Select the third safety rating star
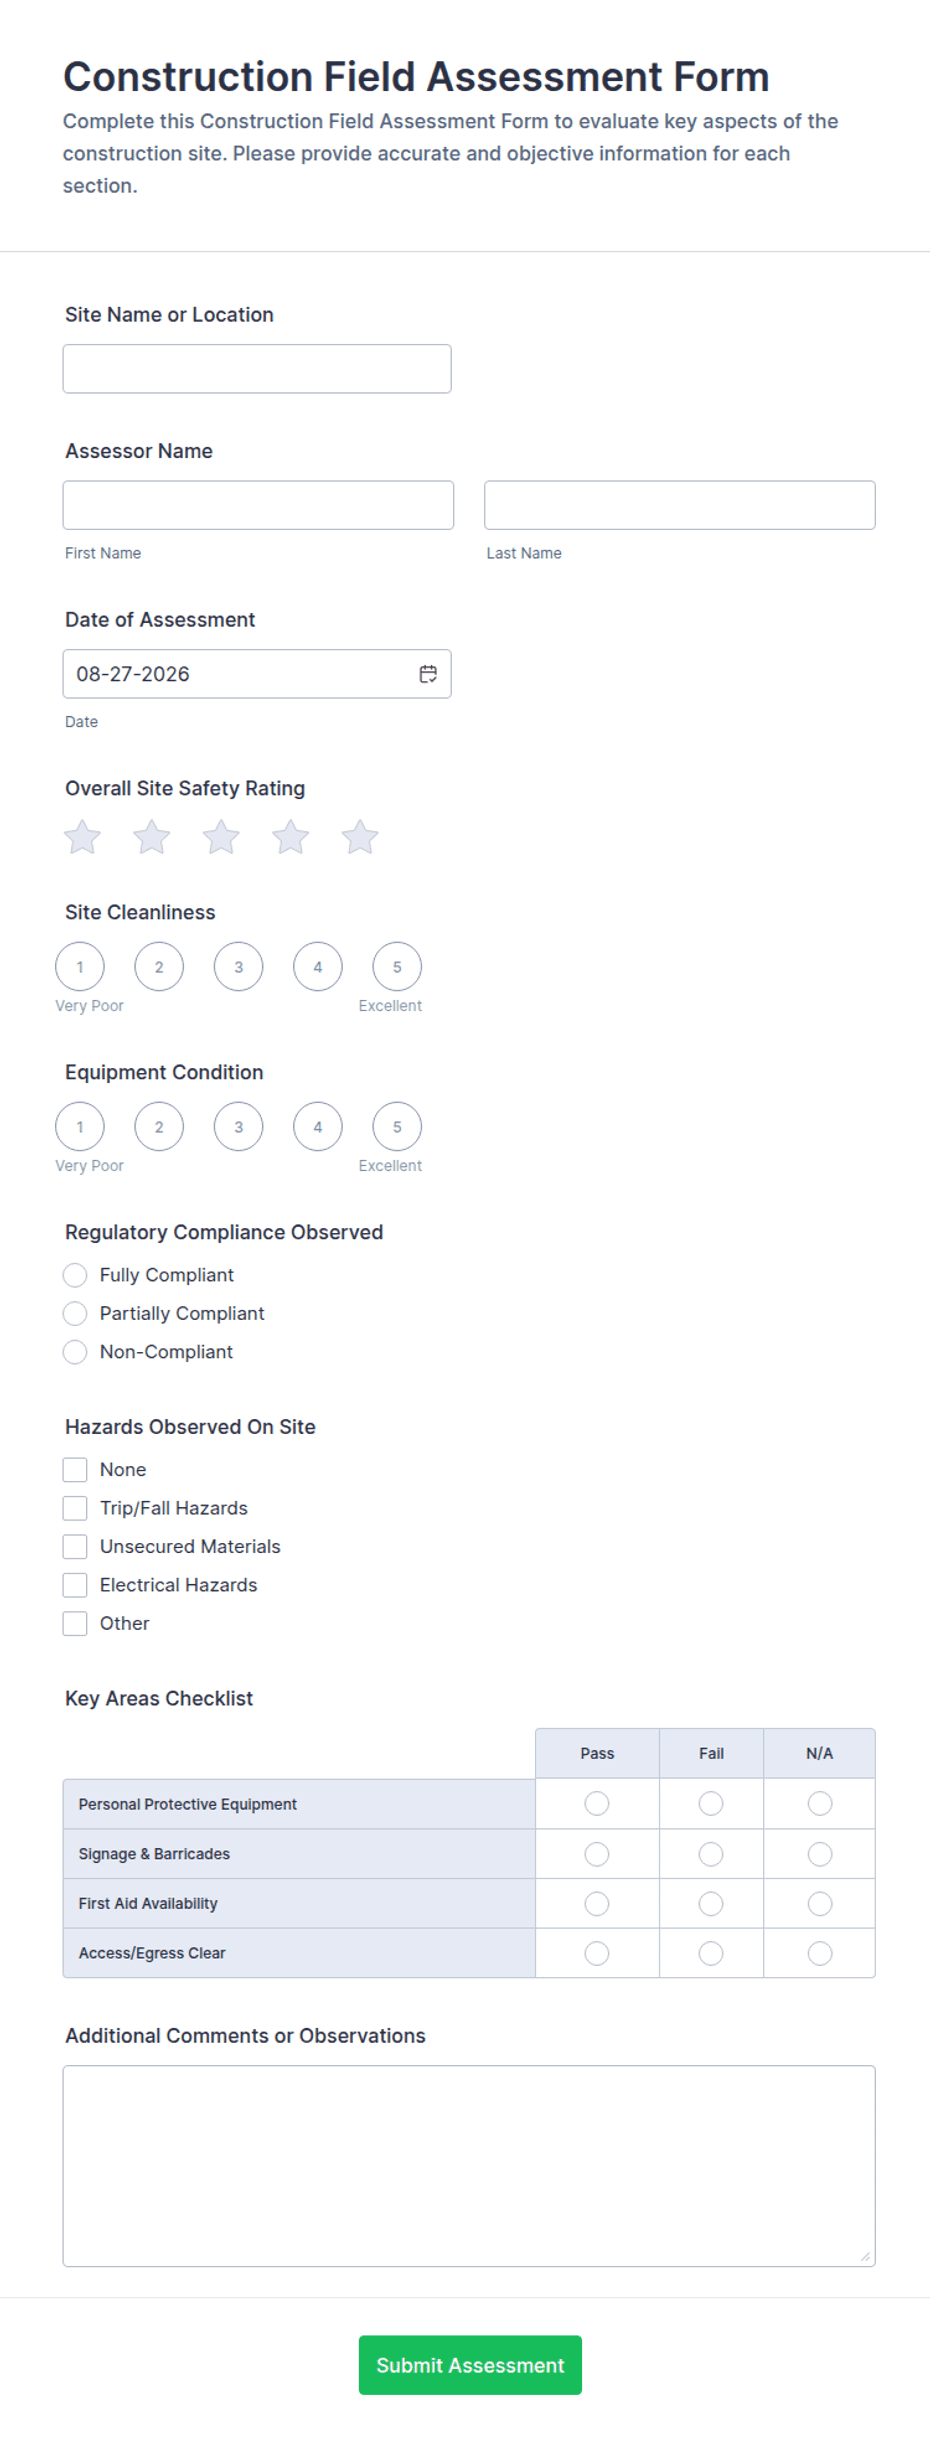This screenshot has width=930, height=2444. [x=221, y=837]
